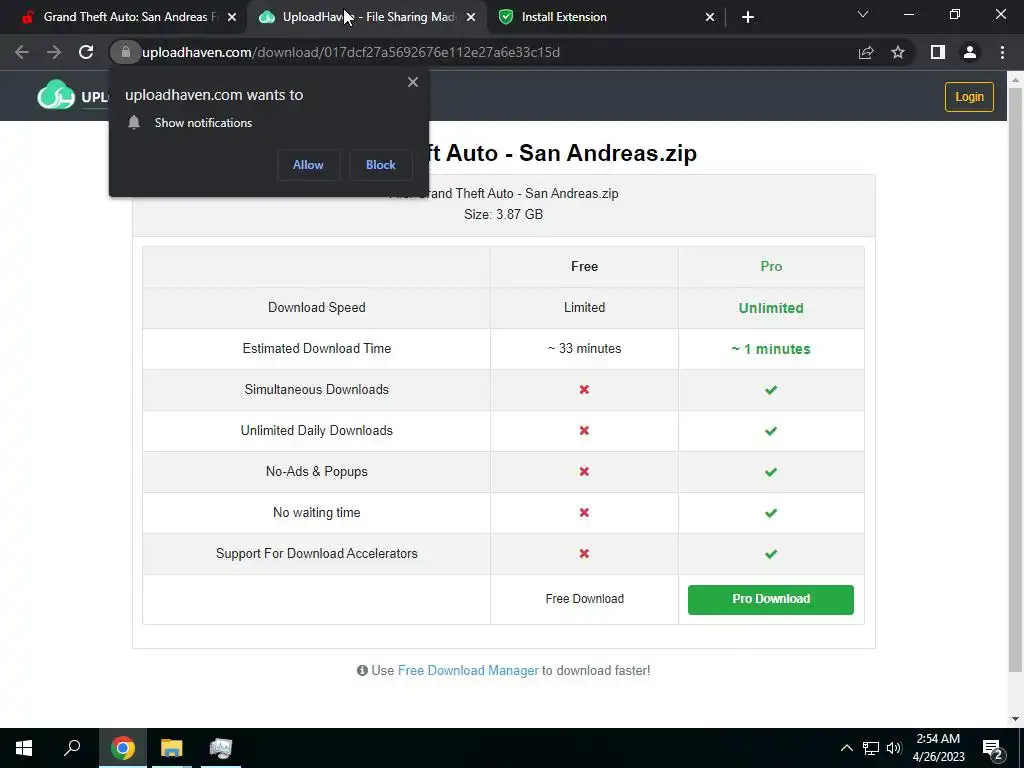Click red X for Simultaneous Downloads
Image resolution: width=1024 pixels, height=768 pixels.
pos(584,389)
